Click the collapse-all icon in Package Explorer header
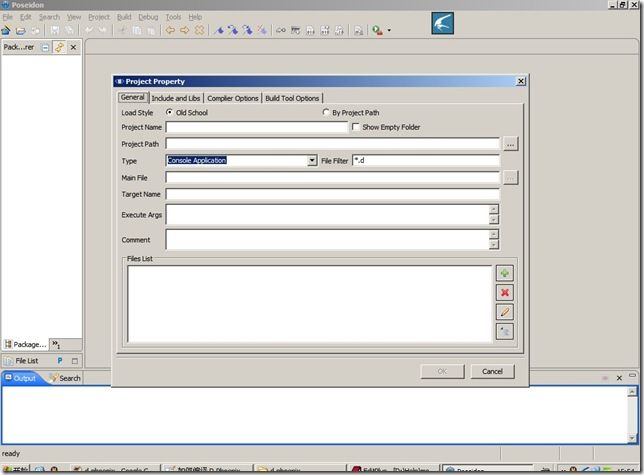 click(x=45, y=48)
